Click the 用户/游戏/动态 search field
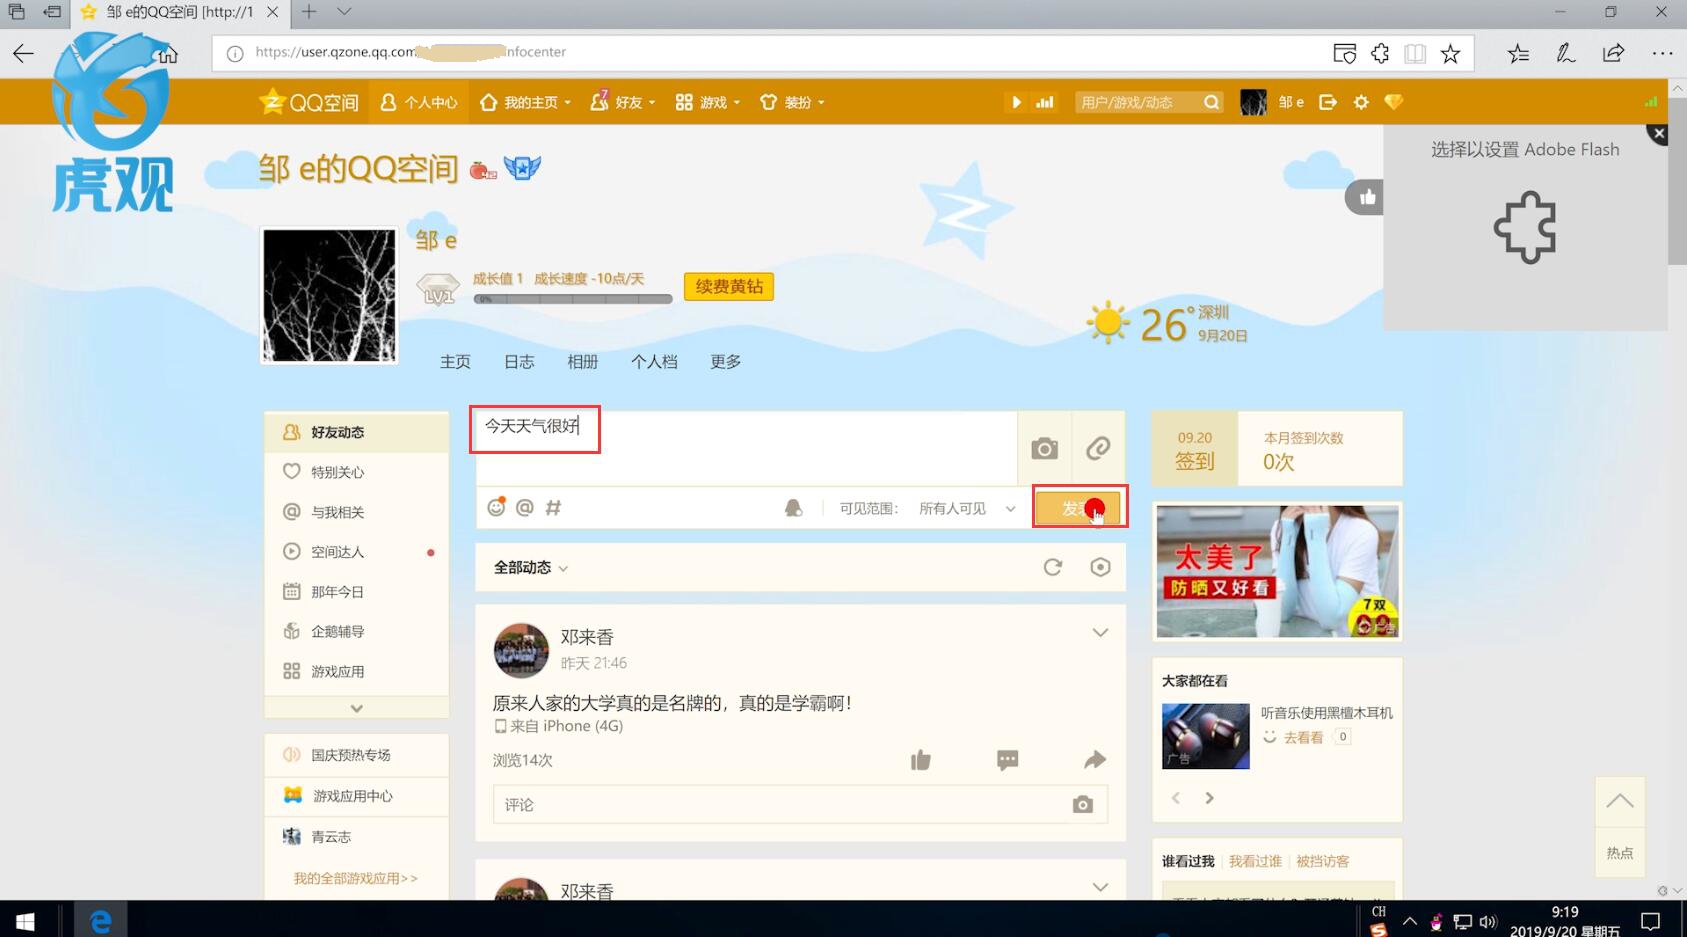The height and width of the screenshot is (937, 1687). point(1136,102)
